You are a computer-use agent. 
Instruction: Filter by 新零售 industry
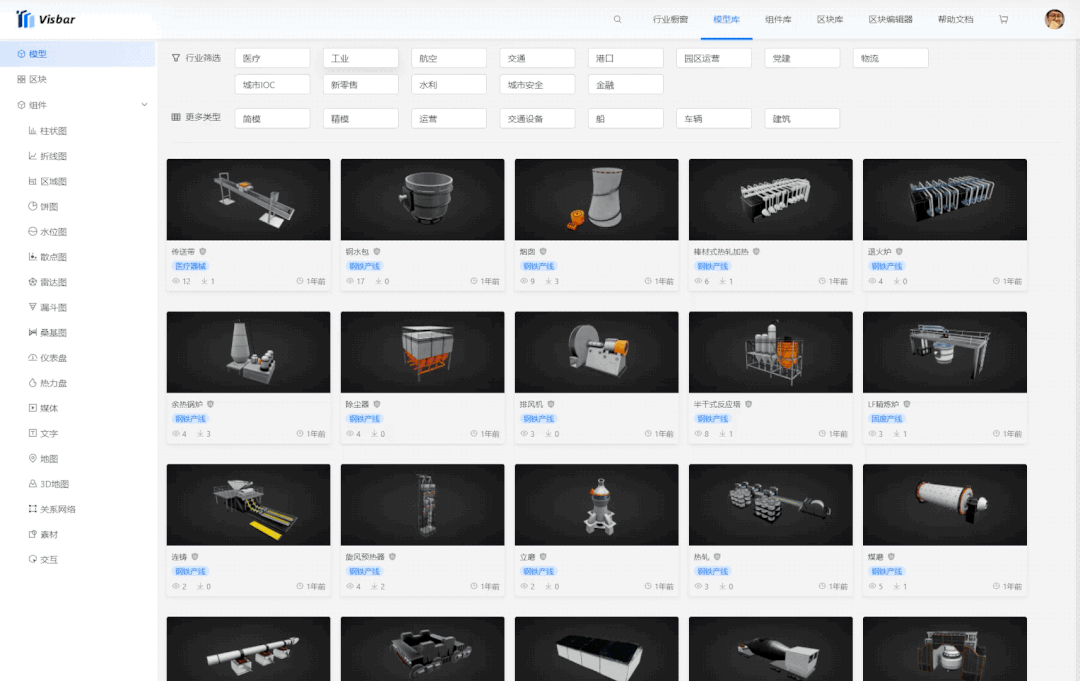pyautogui.click(x=360, y=85)
